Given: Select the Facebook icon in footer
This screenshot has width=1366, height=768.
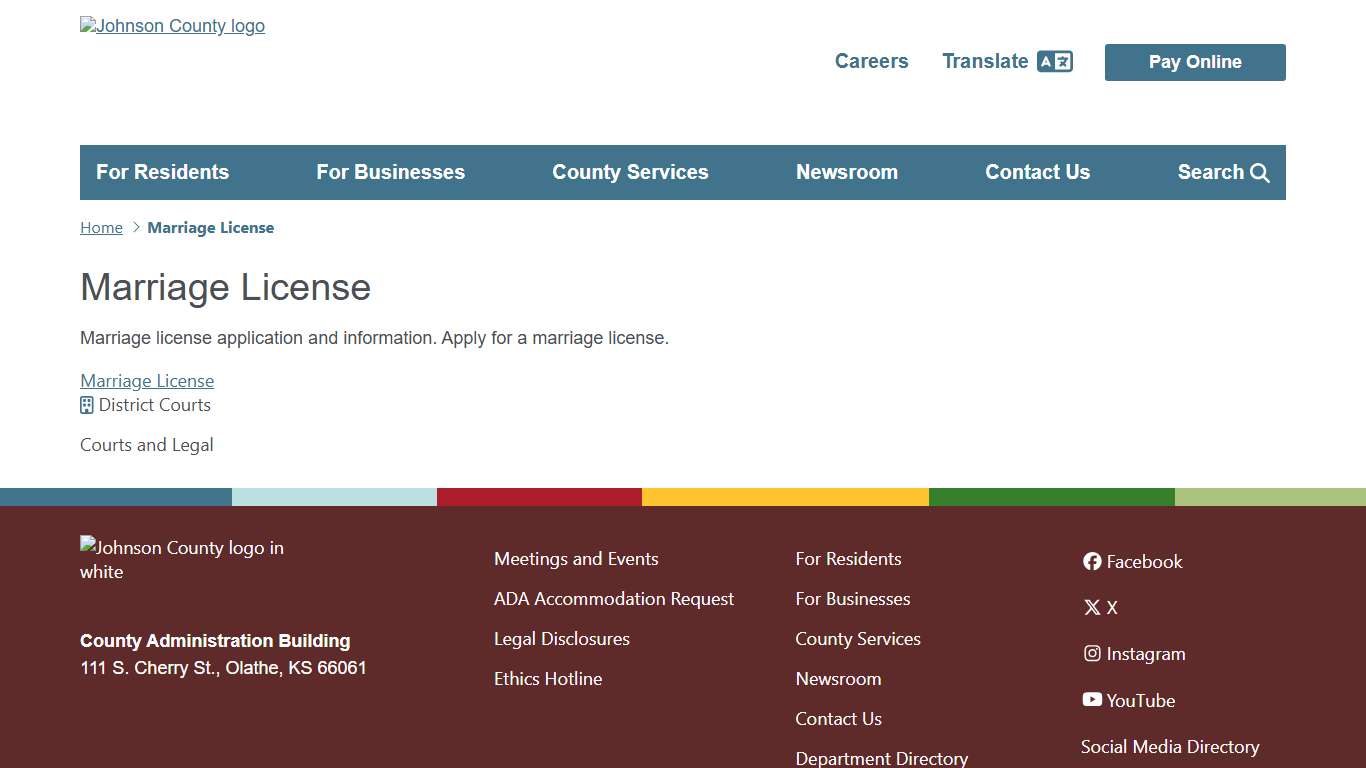Looking at the screenshot, I should pos(1092,561).
